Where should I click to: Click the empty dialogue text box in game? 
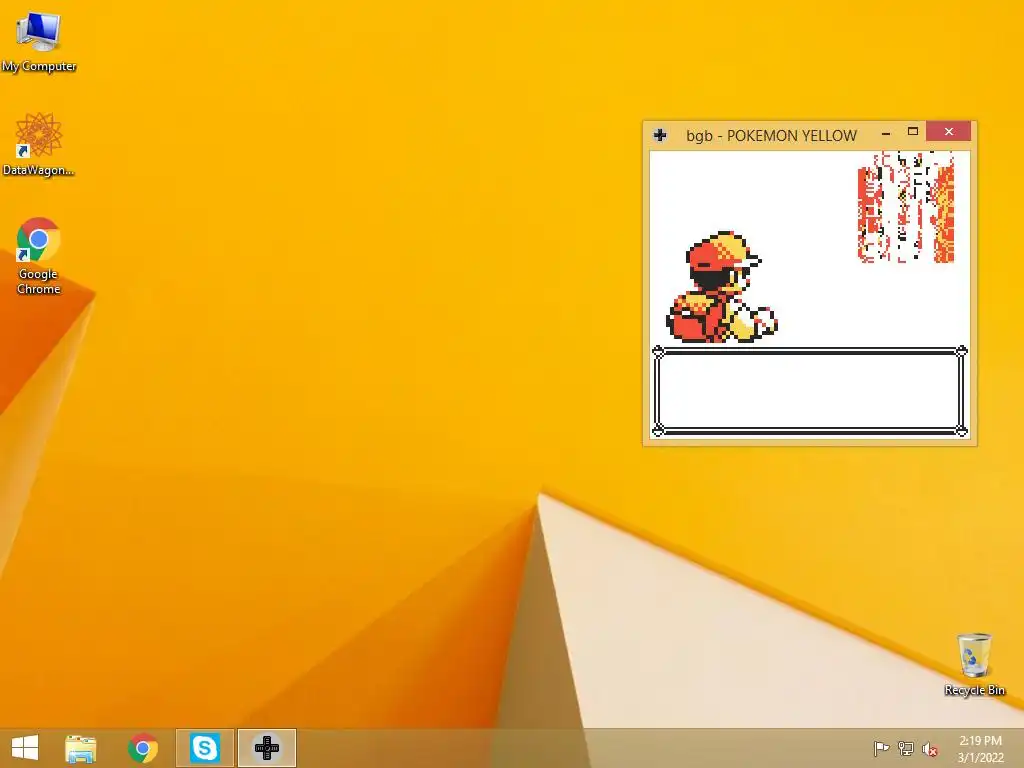pos(810,391)
